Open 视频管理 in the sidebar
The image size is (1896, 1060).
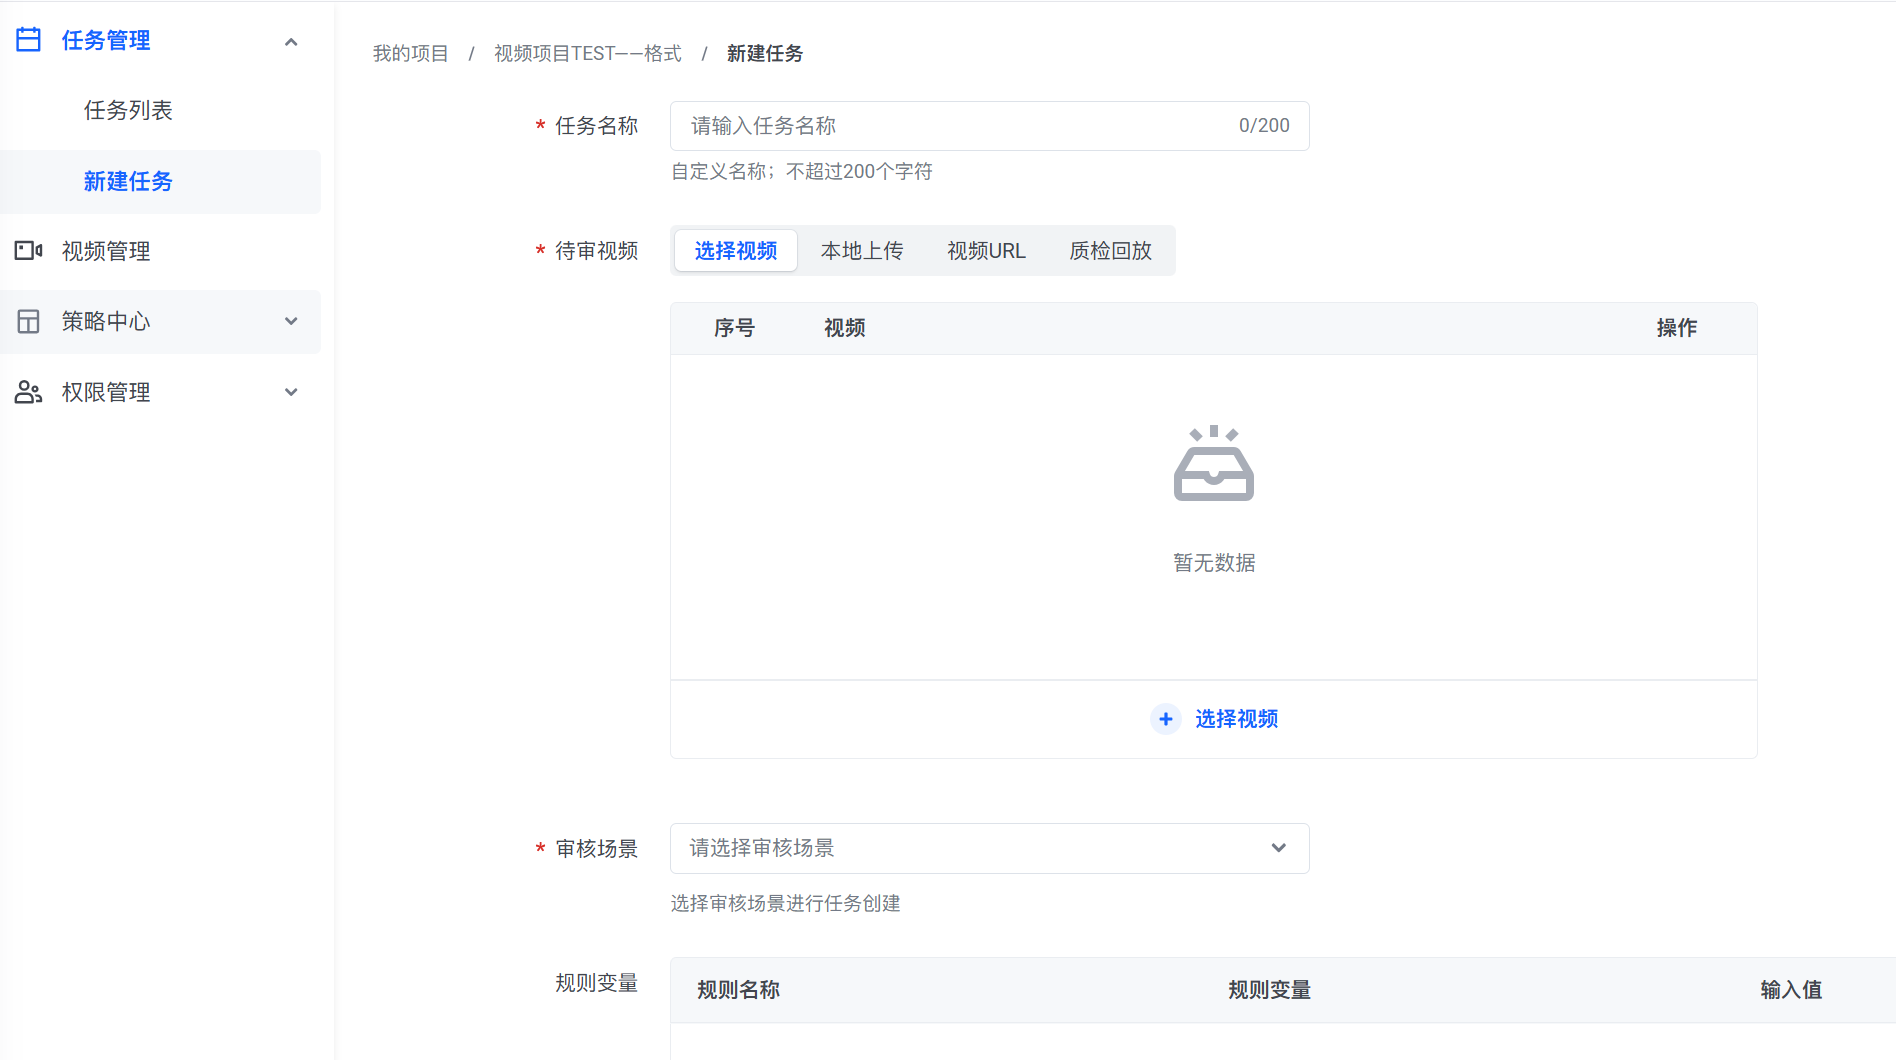106,251
